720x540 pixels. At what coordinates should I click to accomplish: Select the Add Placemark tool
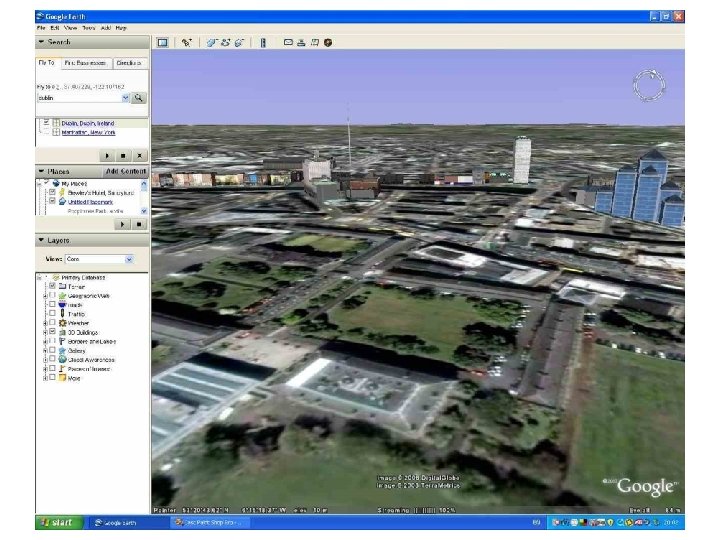pos(186,43)
